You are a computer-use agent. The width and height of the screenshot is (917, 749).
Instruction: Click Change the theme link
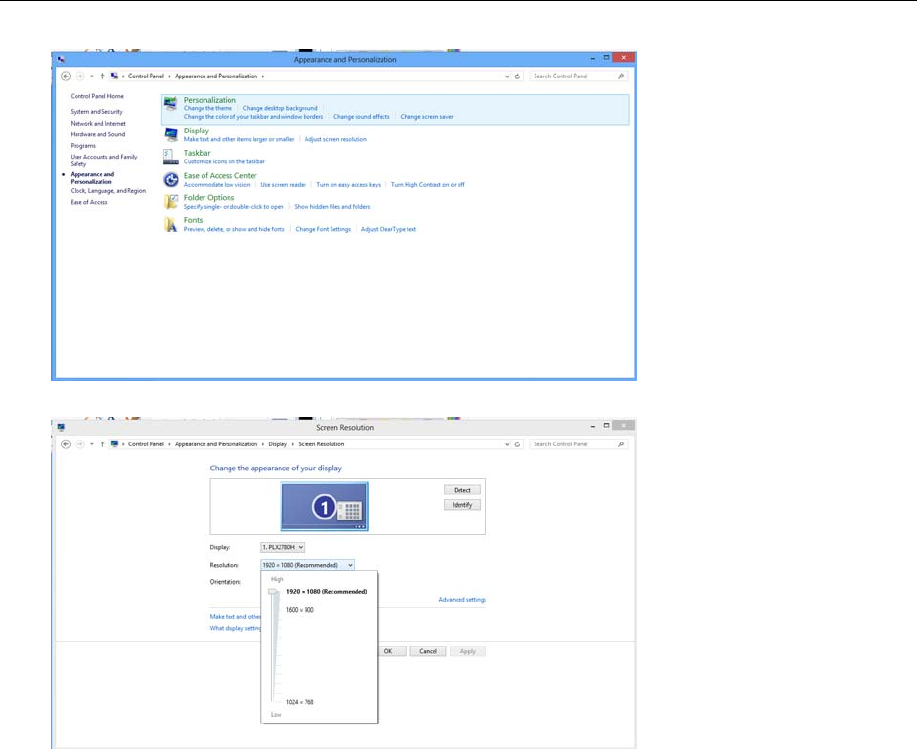click(x=208, y=108)
